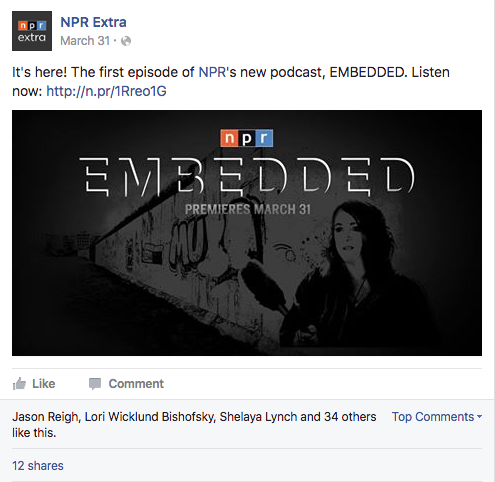Follow the blue NPR mention link
The image size is (495, 482).
[212, 72]
